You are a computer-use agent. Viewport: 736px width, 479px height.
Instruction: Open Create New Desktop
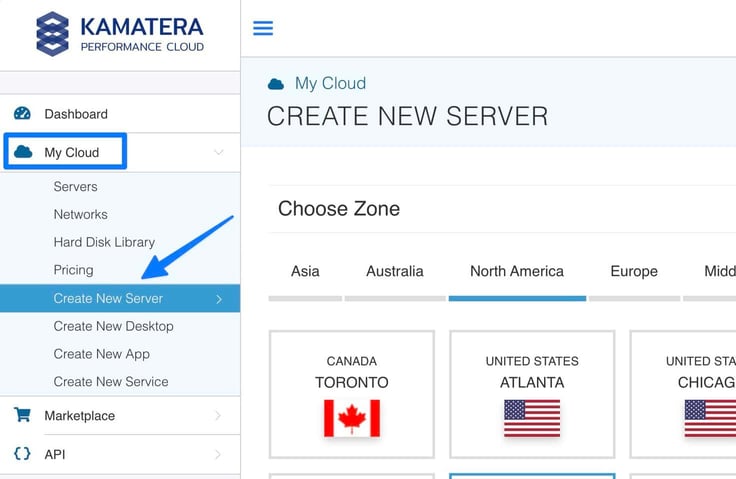[x=114, y=326]
